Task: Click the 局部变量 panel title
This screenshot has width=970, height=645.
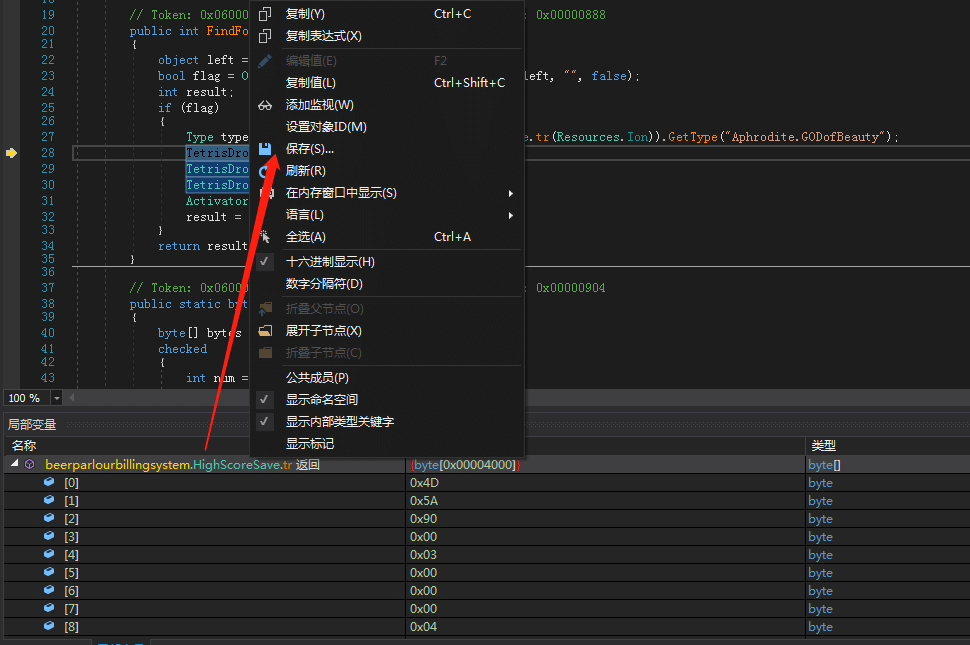Action: click(x=32, y=424)
